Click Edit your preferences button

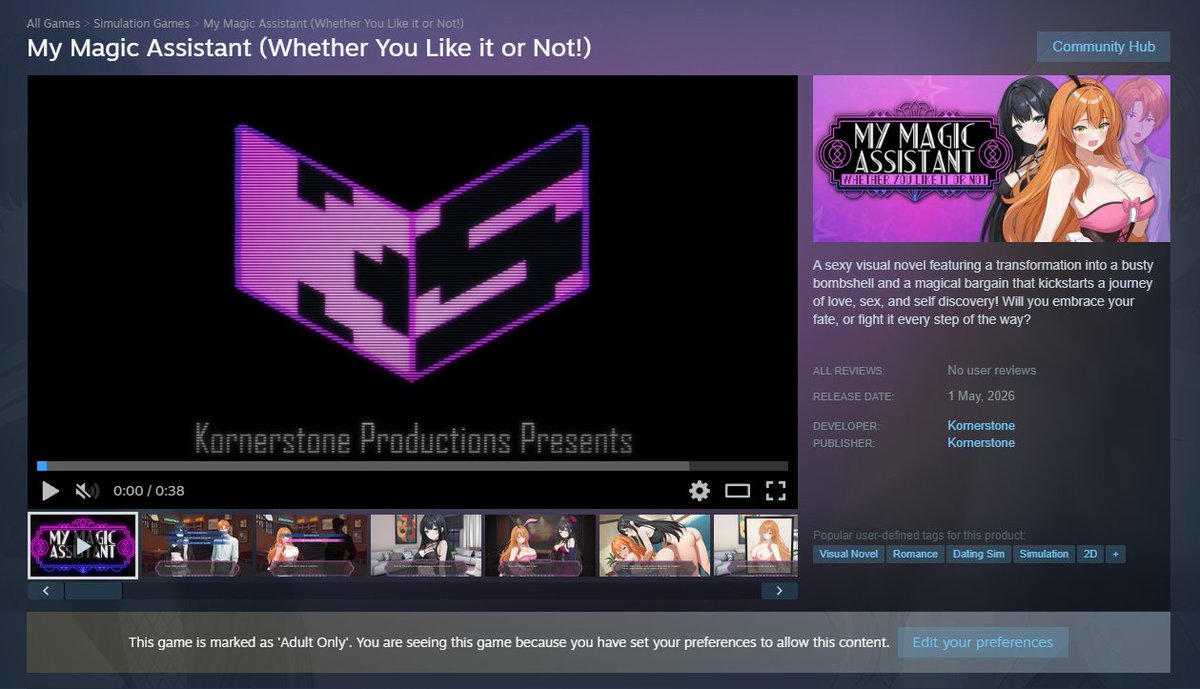pyautogui.click(x=983, y=642)
